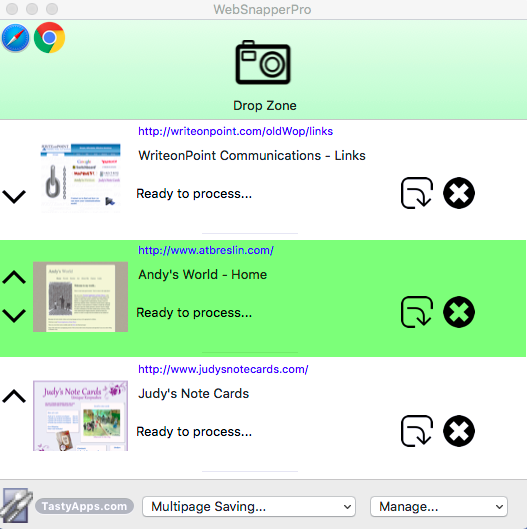
Task: Process the Judy's Note Cards page
Action: click(x=417, y=431)
